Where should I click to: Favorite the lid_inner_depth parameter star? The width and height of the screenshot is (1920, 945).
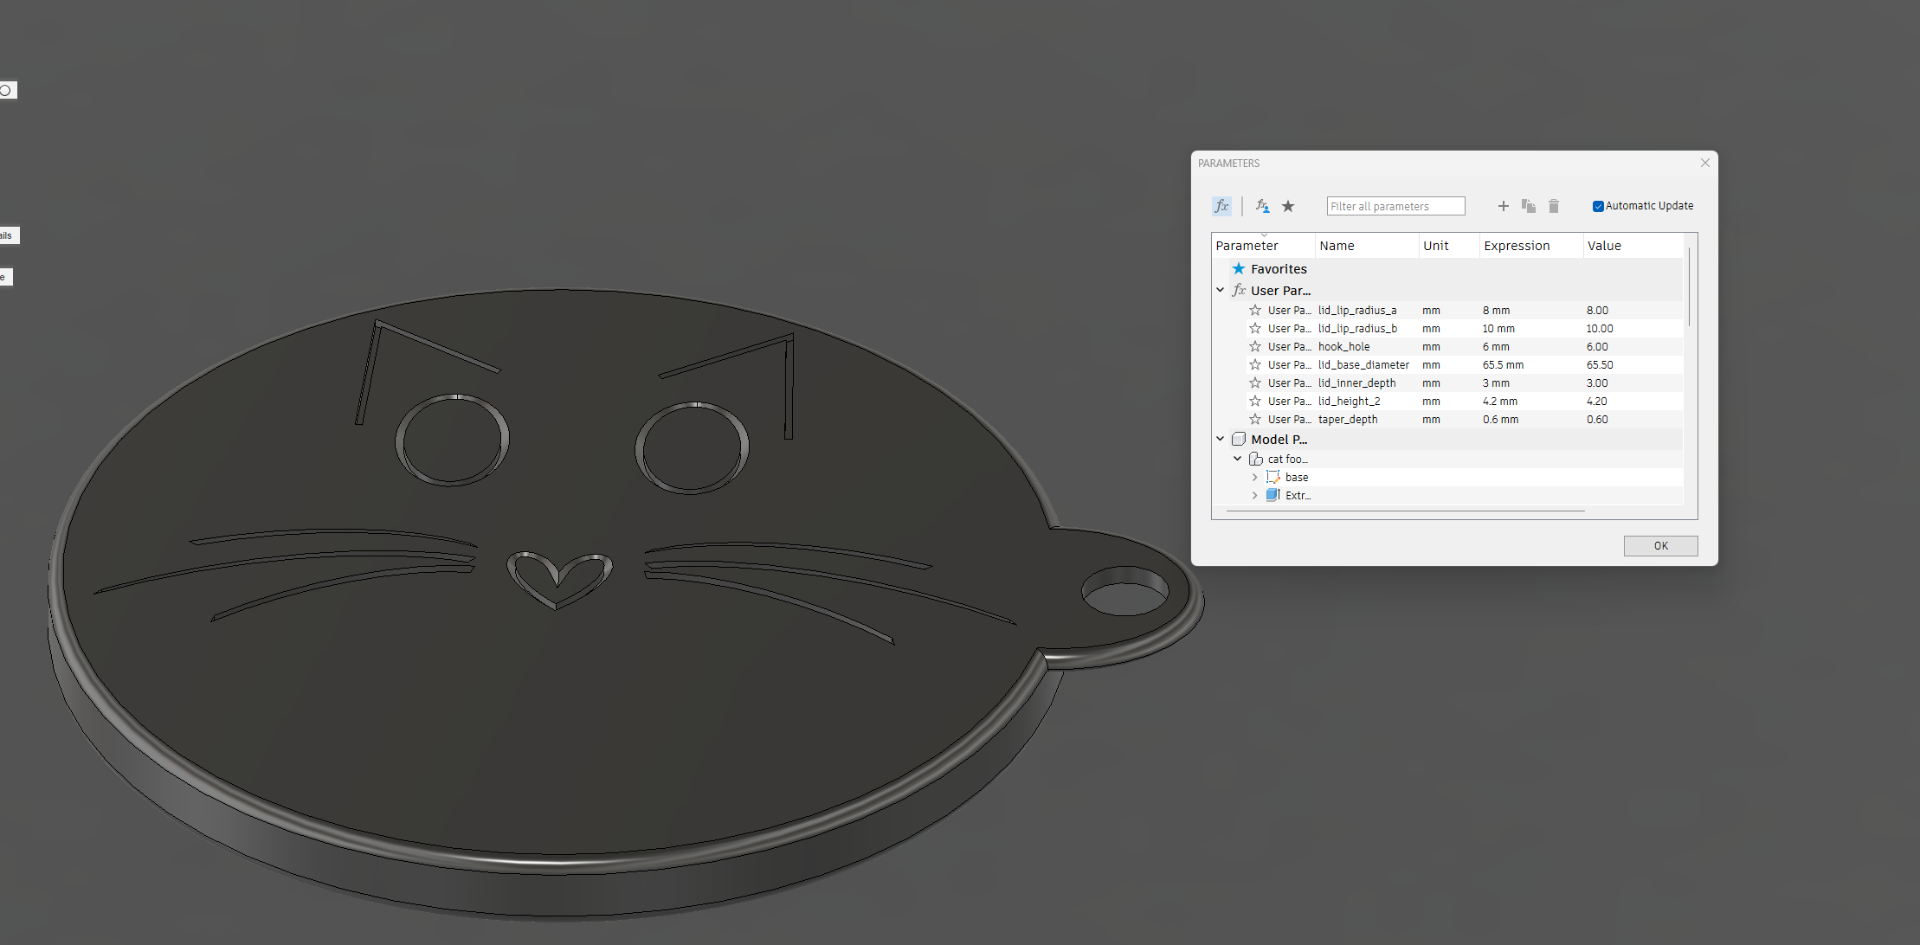[1255, 383]
